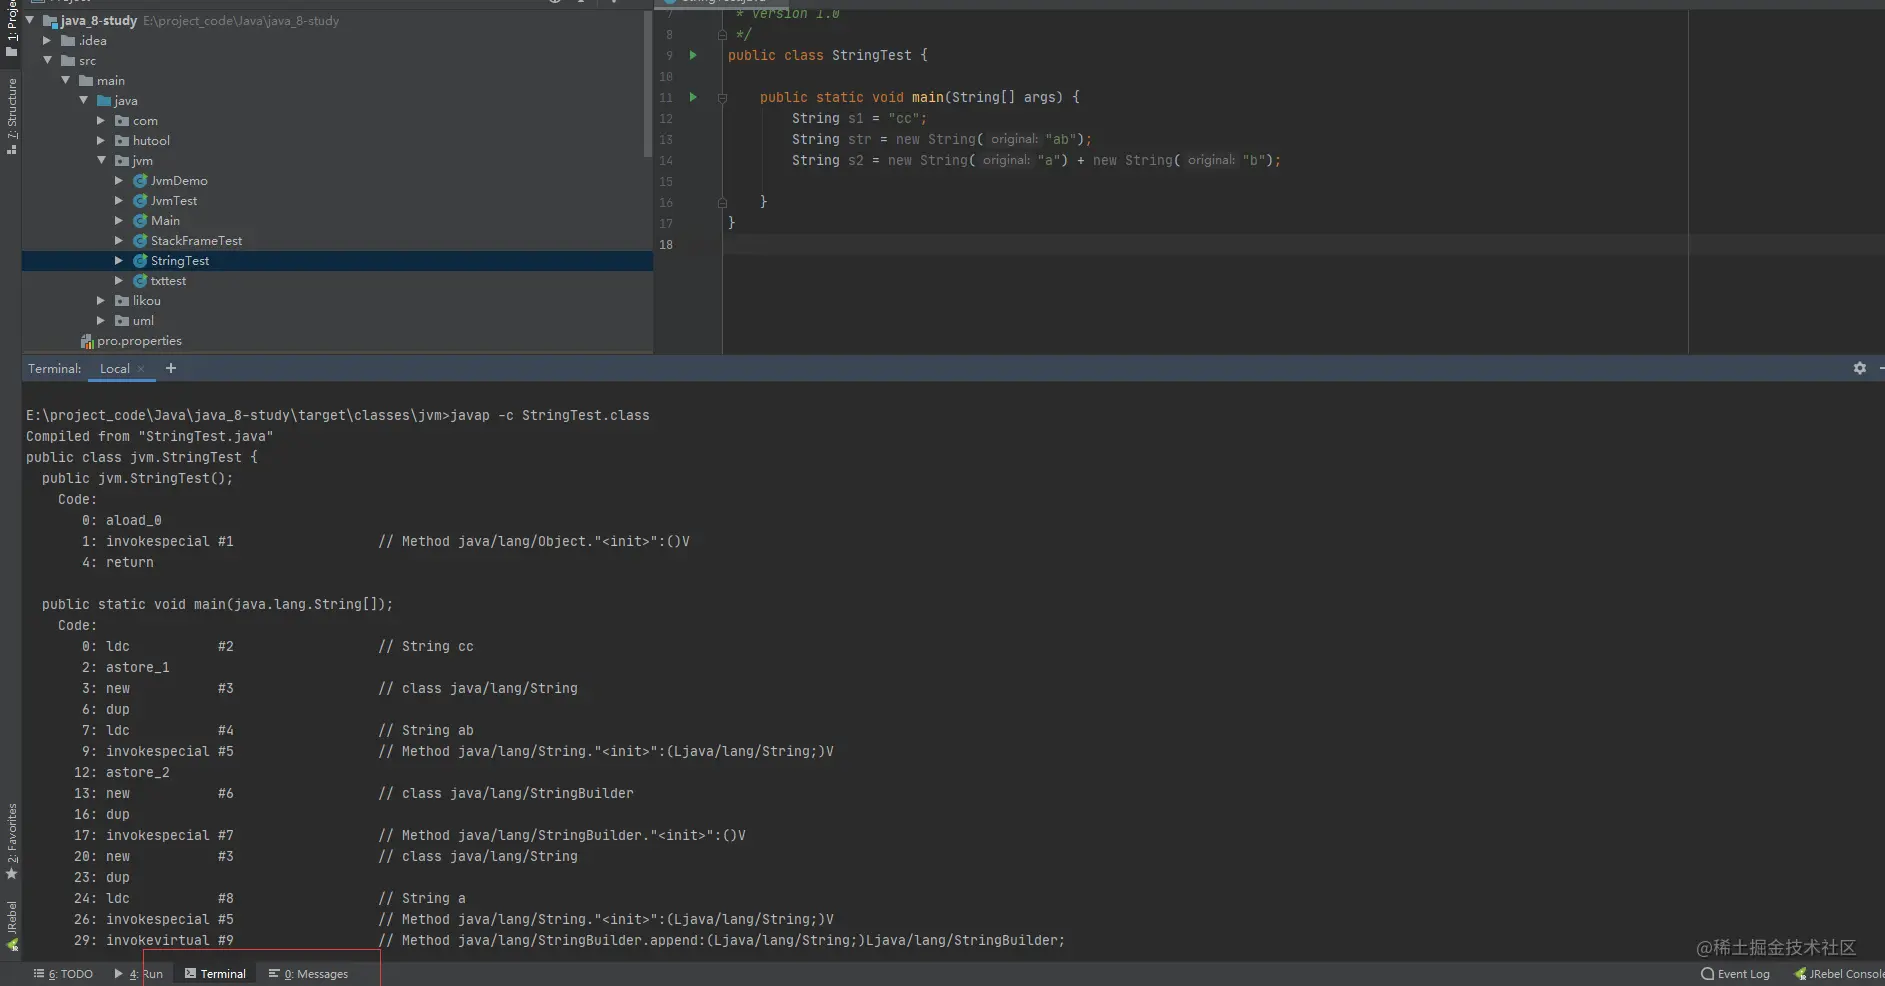
Task: Add a new terminal tab with plus
Action: 171,368
